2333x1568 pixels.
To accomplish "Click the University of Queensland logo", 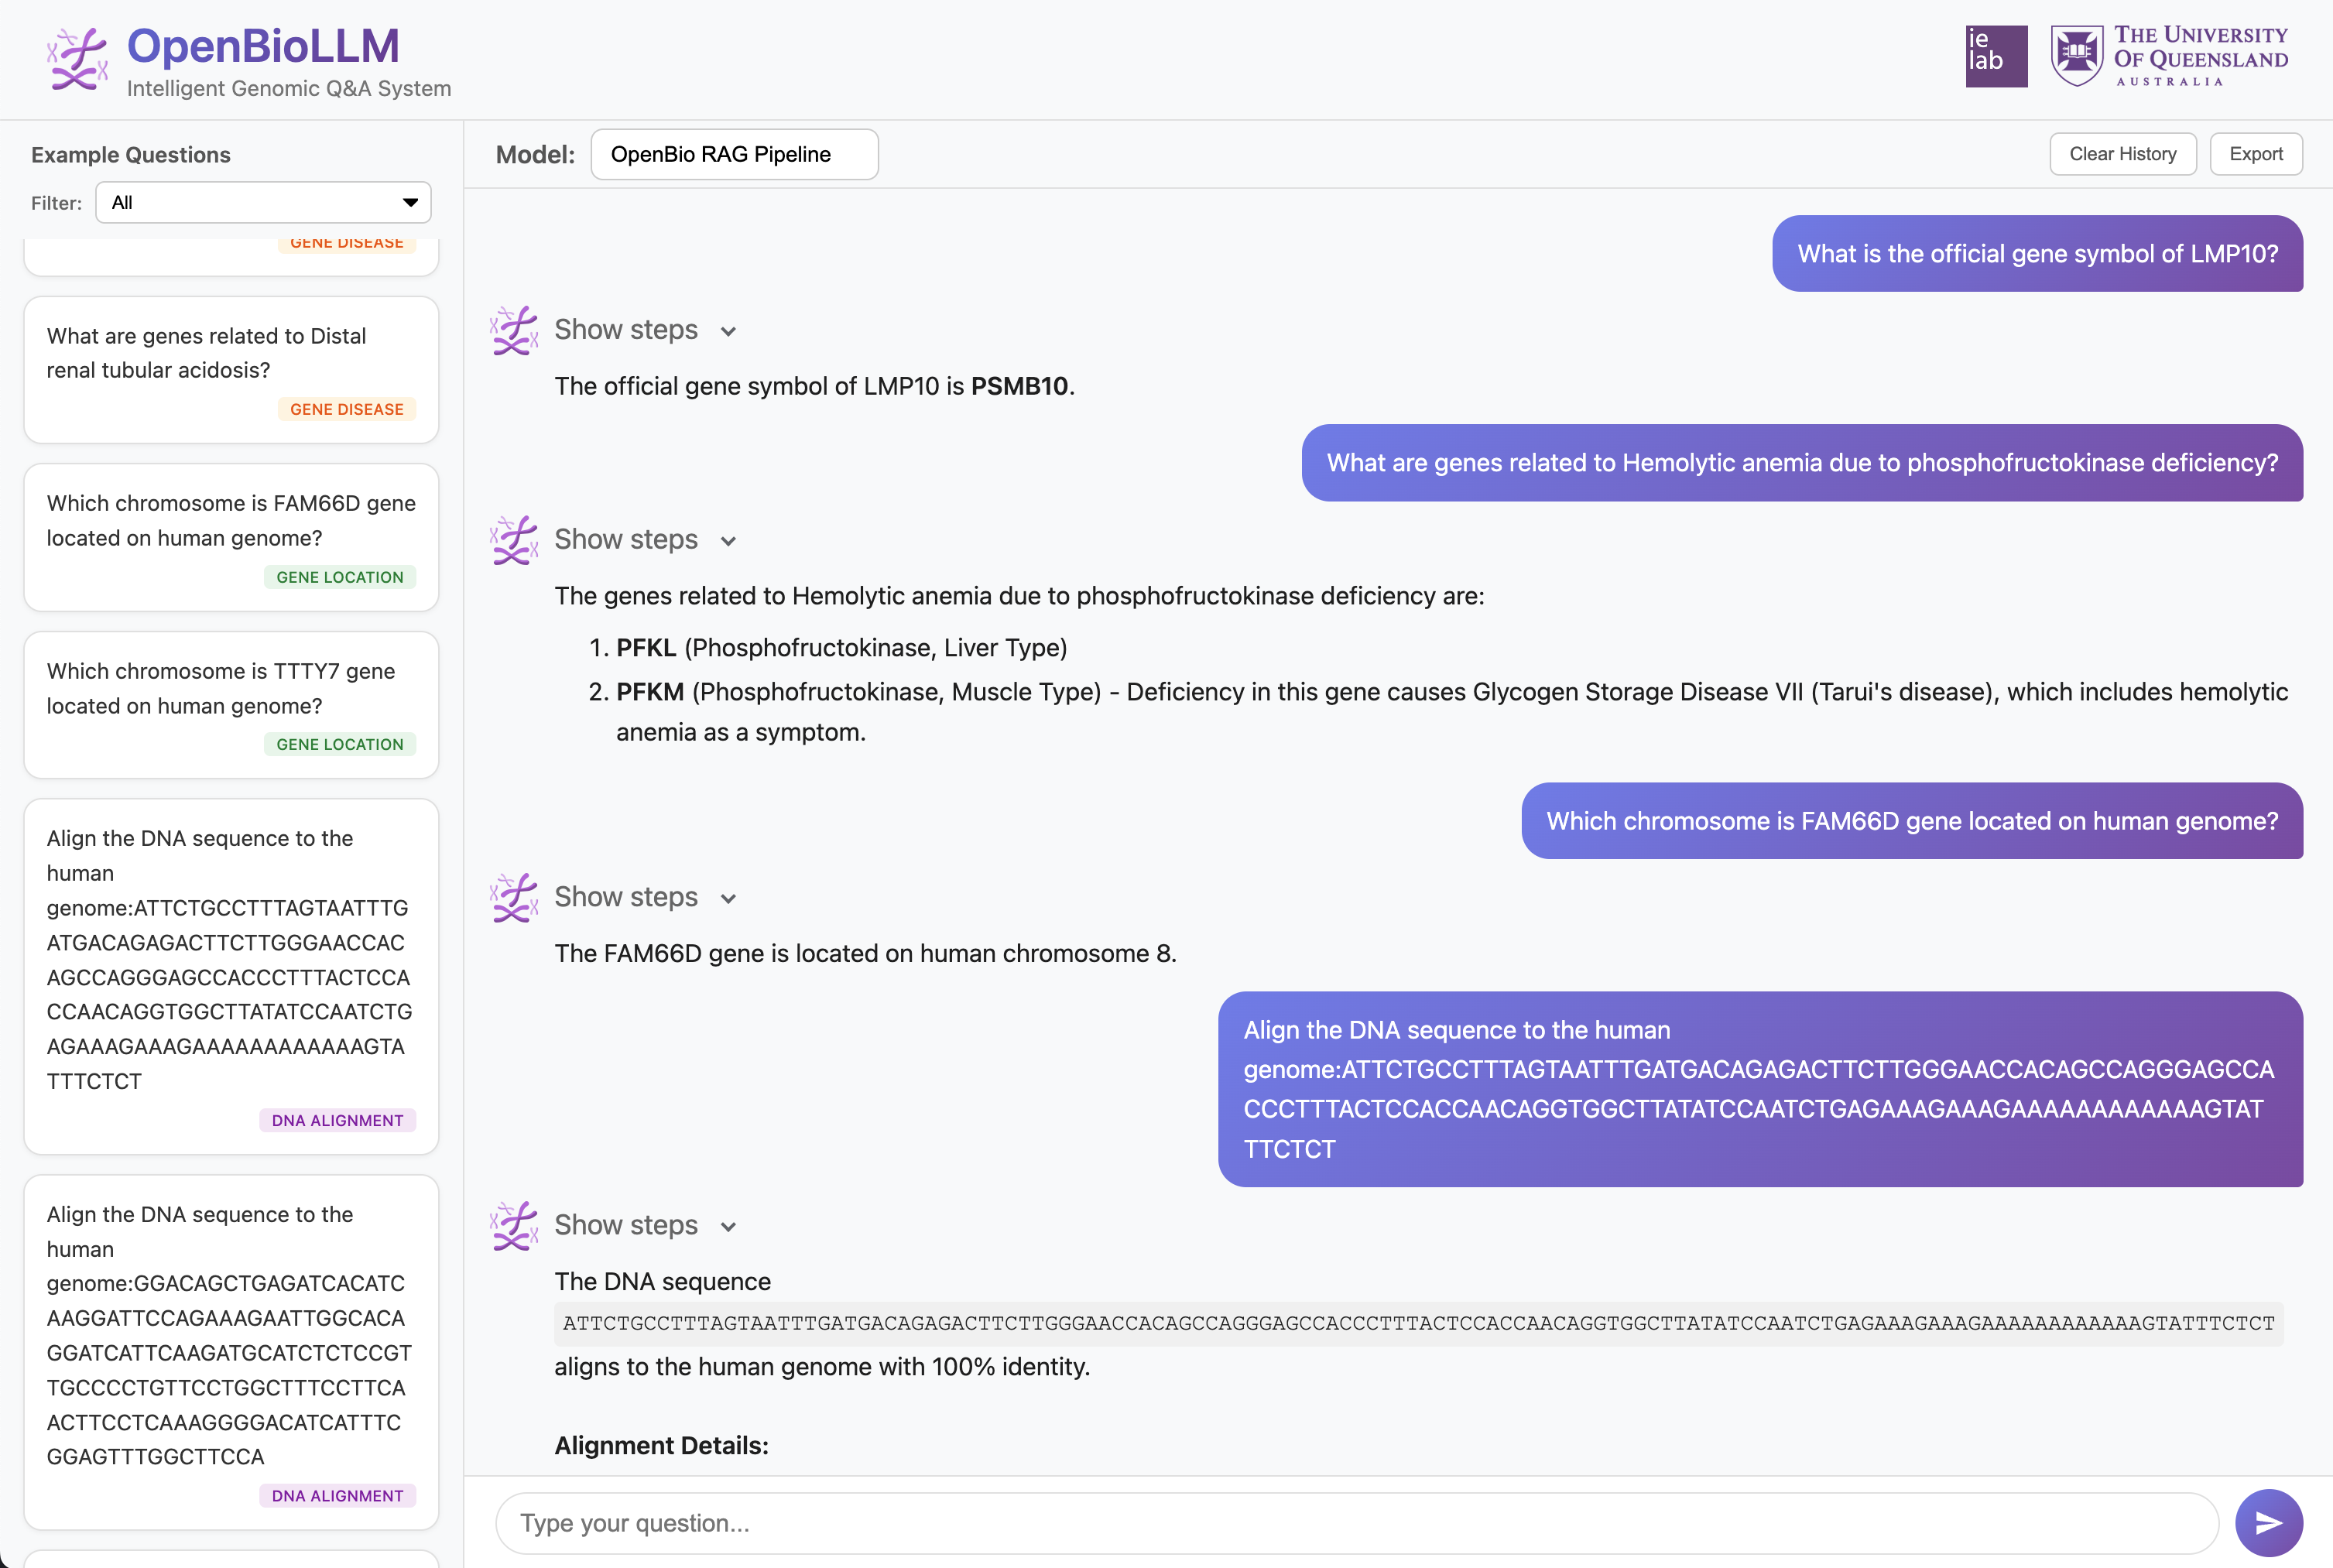I will click(x=2168, y=56).
